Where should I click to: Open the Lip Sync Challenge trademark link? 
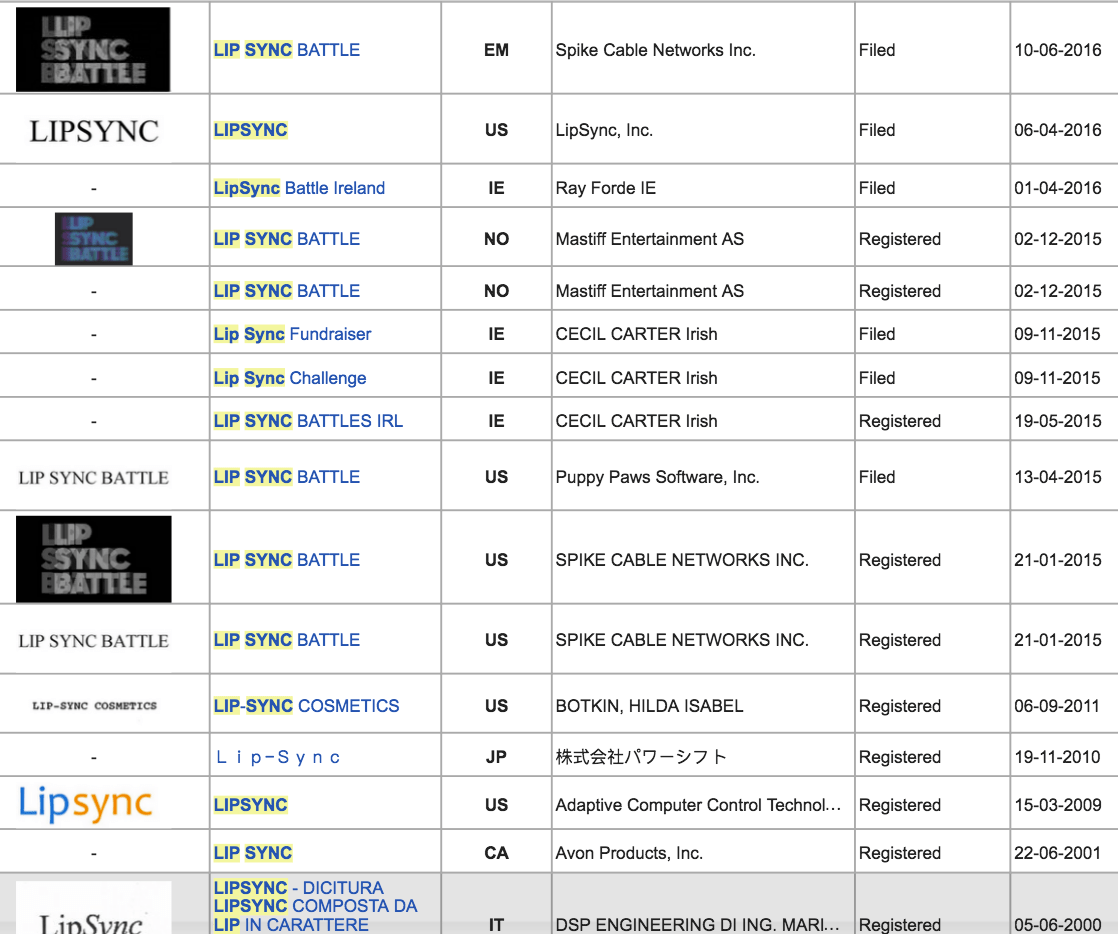point(289,378)
